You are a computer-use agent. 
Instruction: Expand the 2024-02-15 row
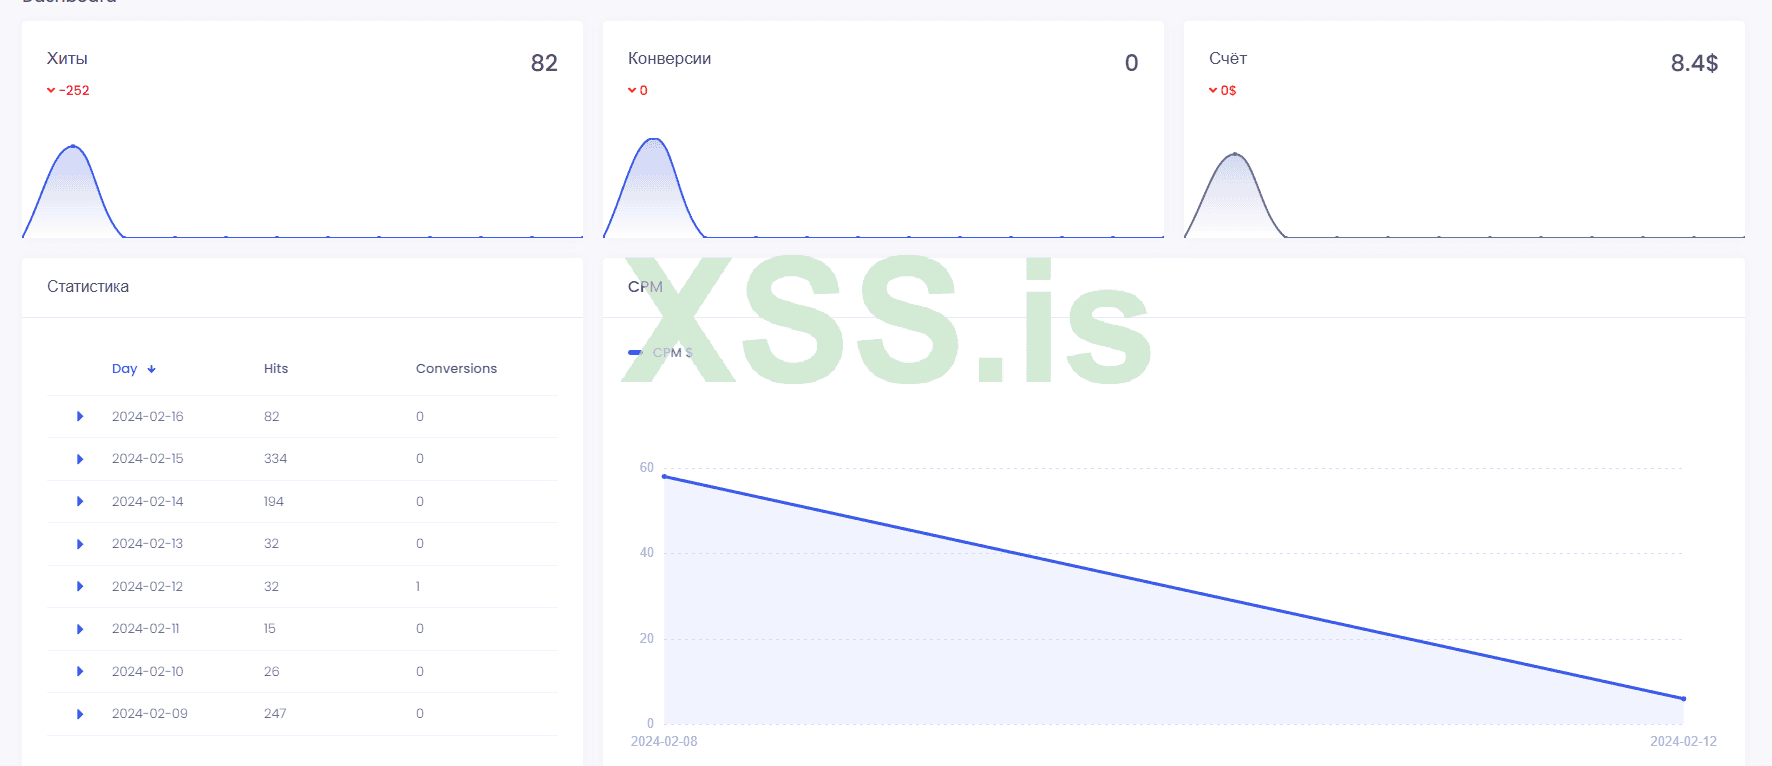coord(80,459)
